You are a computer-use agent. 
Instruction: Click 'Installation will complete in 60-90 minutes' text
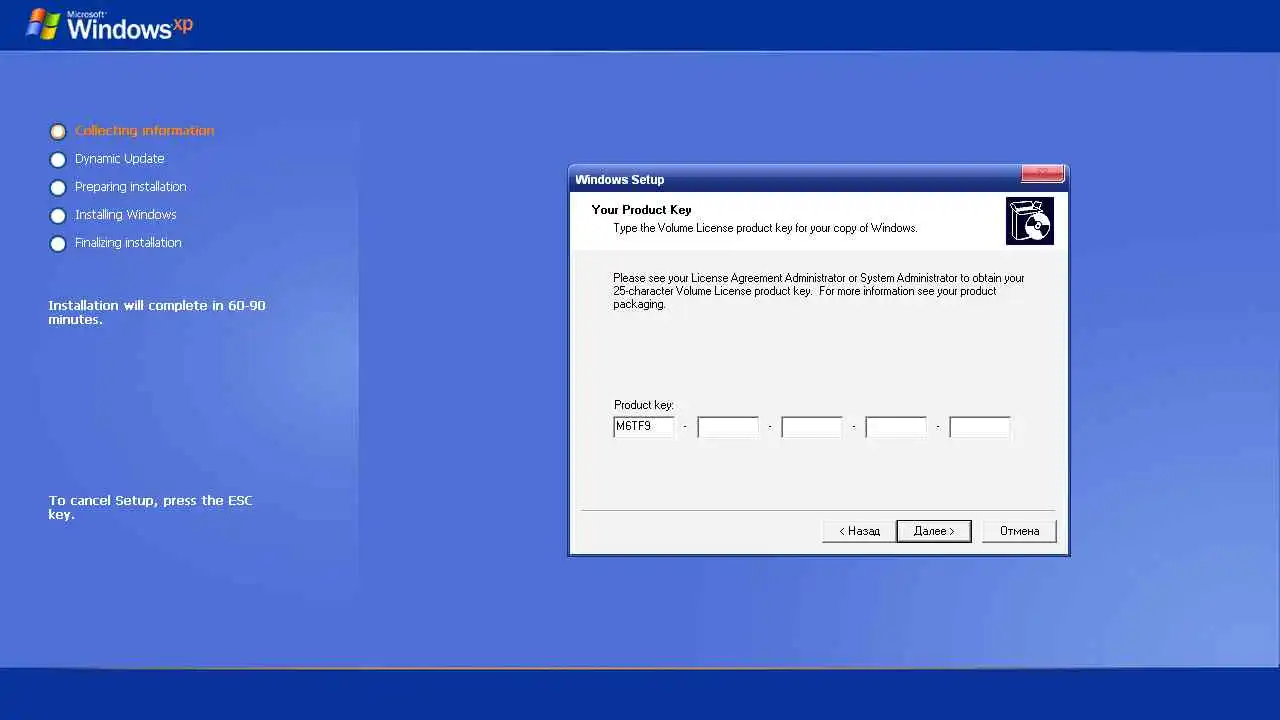coord(157,312)
